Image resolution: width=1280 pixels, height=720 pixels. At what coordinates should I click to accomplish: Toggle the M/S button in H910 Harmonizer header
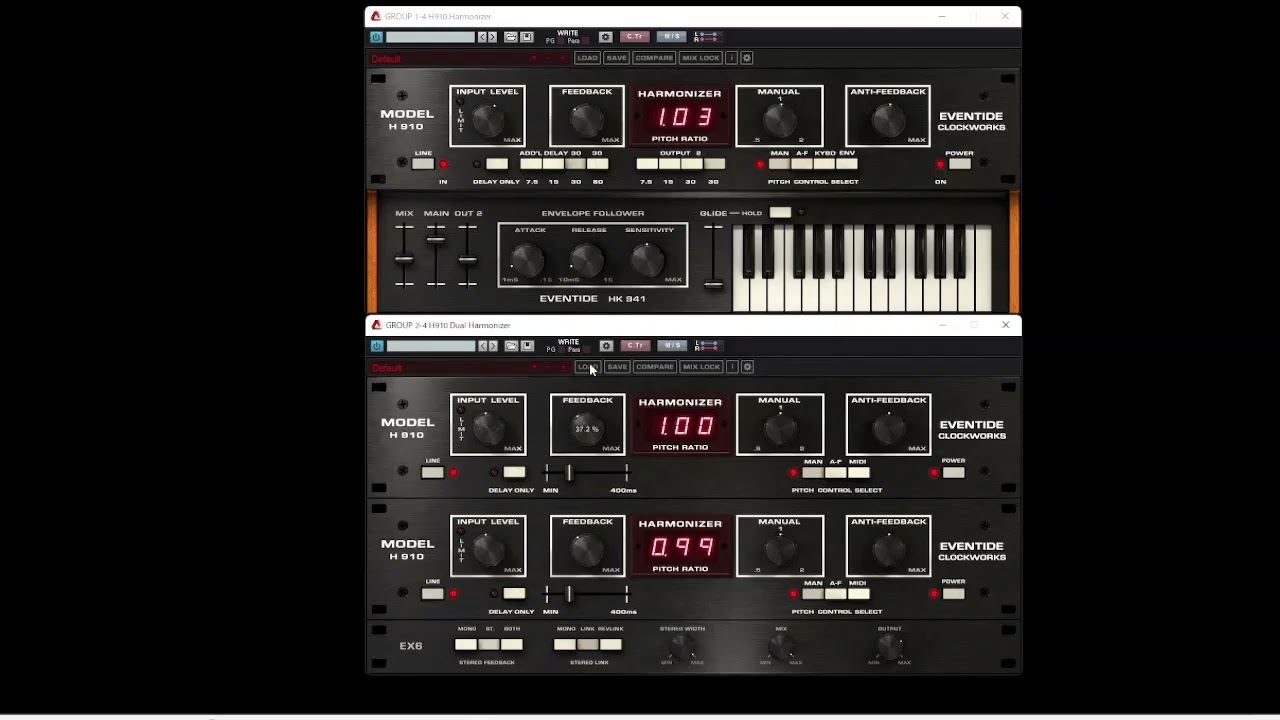pos(671,37)
